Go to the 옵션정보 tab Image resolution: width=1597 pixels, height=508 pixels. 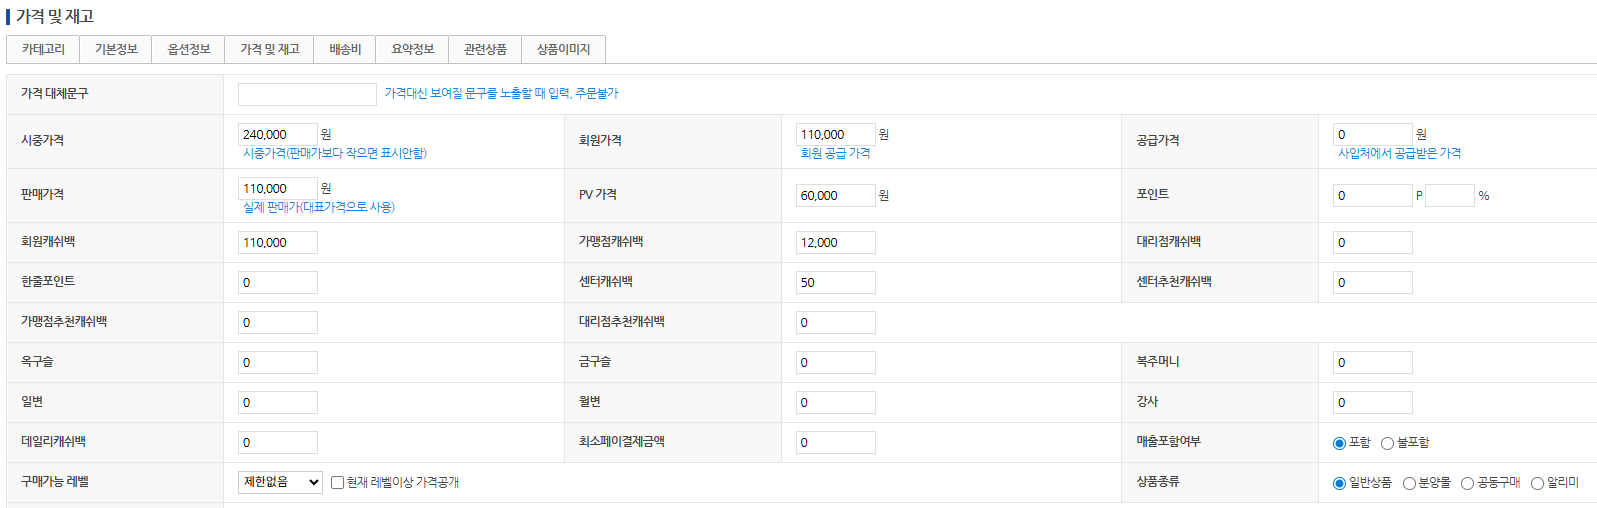pos(189,49)
